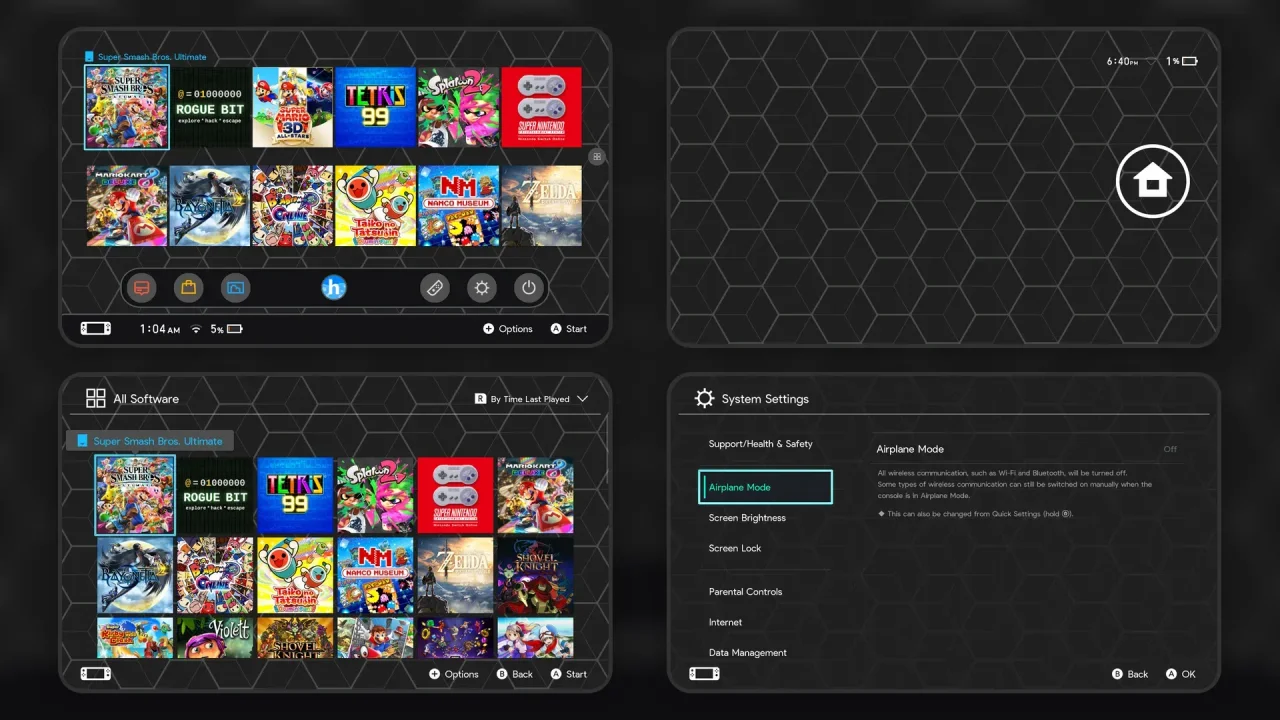1280x720 pixels.
Task: Open the Album icon in the dock
Action: click(x=235, y=288)
